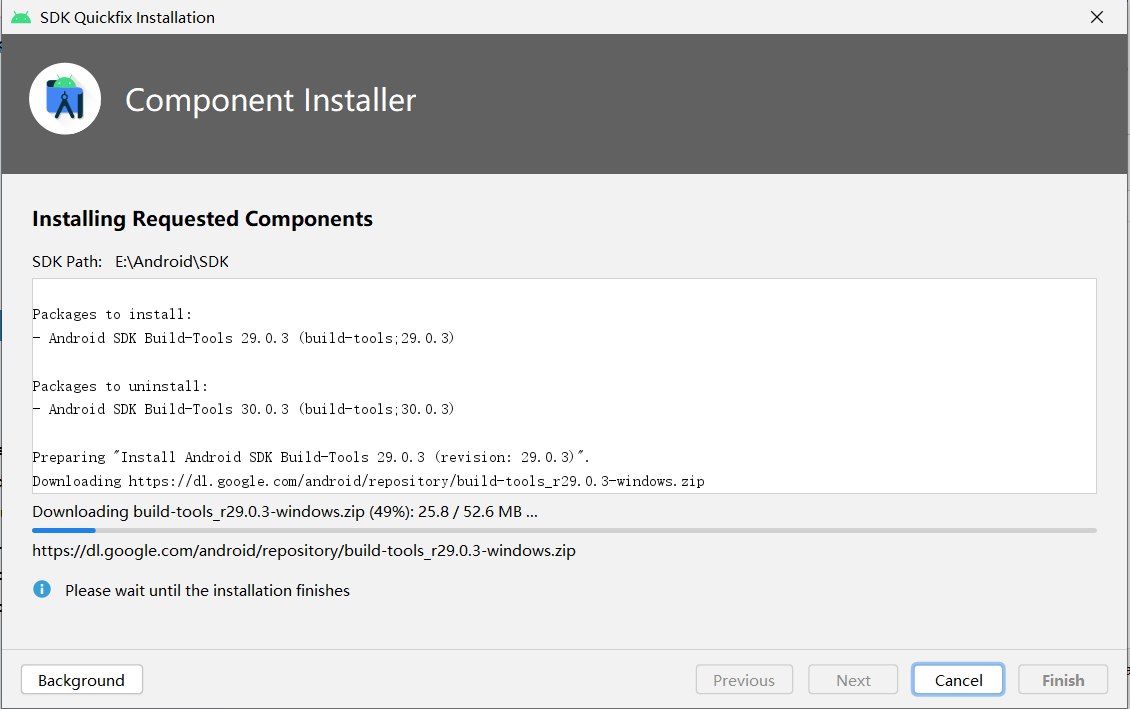This screenshot has width=1130, height=709.
Task: Click the installer logo left of Component Installer text
Action: tap(64, 98)
